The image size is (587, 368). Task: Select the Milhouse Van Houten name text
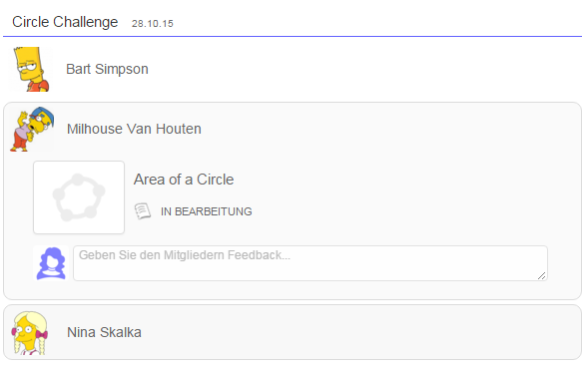(134, 129)
